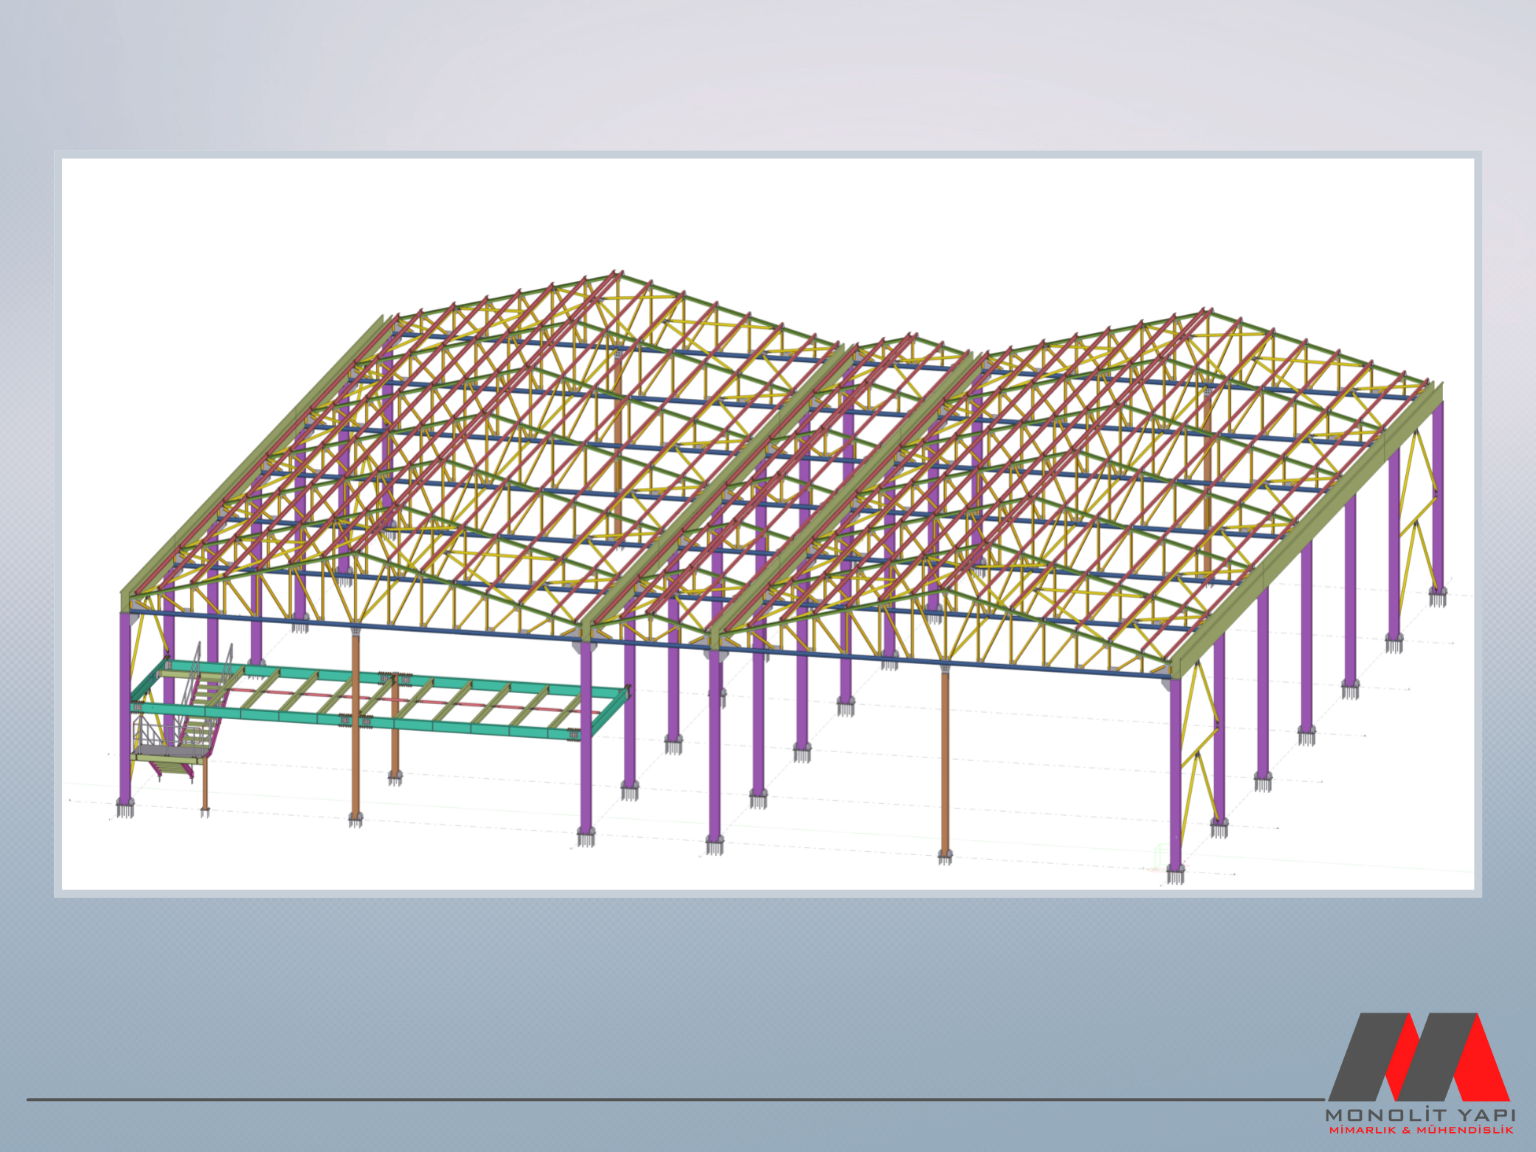
Task: Click the base plate of the front-right column
Action: [x=1176, y=873]
